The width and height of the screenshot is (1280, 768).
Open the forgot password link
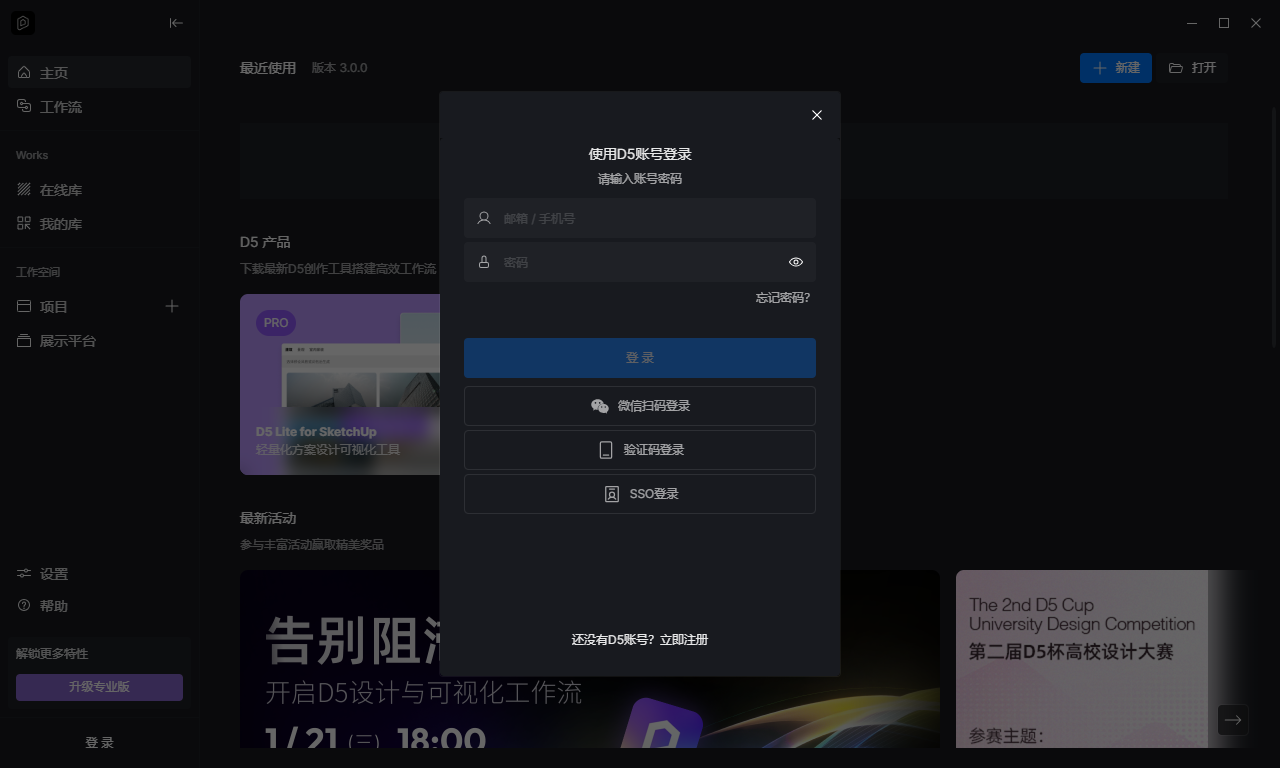(782, 298)
